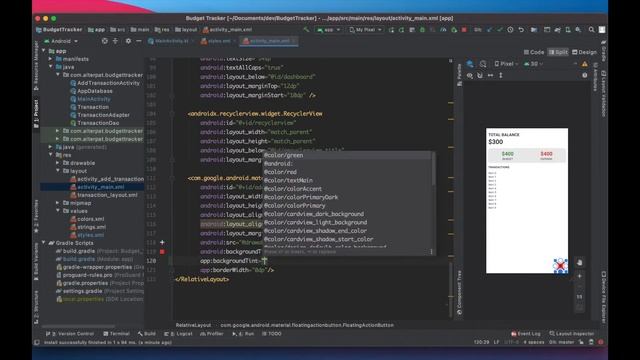640x360 pixels.
Task: Click the VCS history clock icon
Action: click(x=510, y=30)
